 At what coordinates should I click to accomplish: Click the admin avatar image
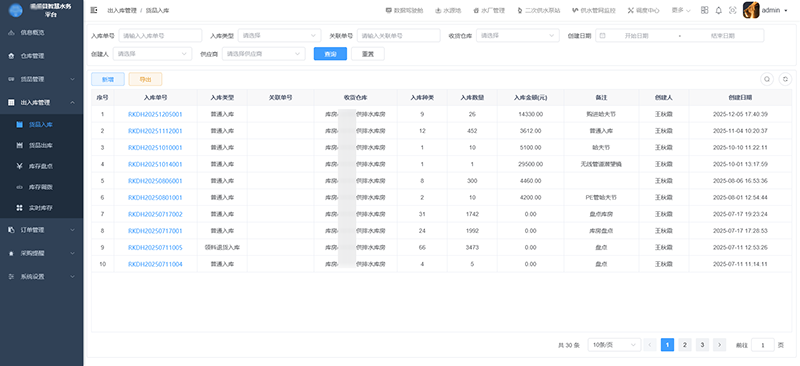tap(751, 10)
